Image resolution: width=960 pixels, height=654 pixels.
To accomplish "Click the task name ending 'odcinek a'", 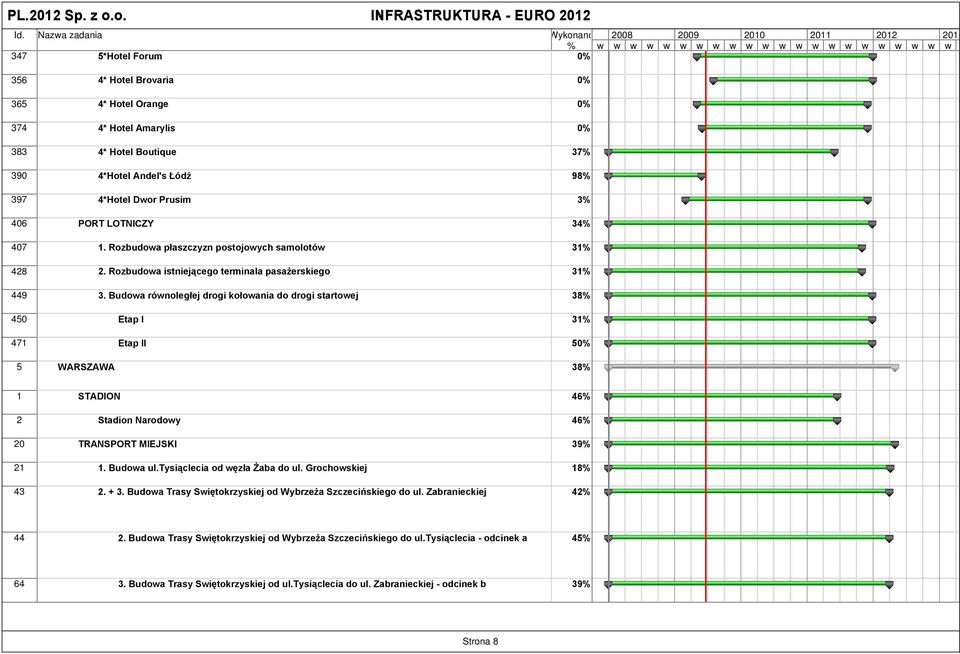I will click(x=323, y=538).
